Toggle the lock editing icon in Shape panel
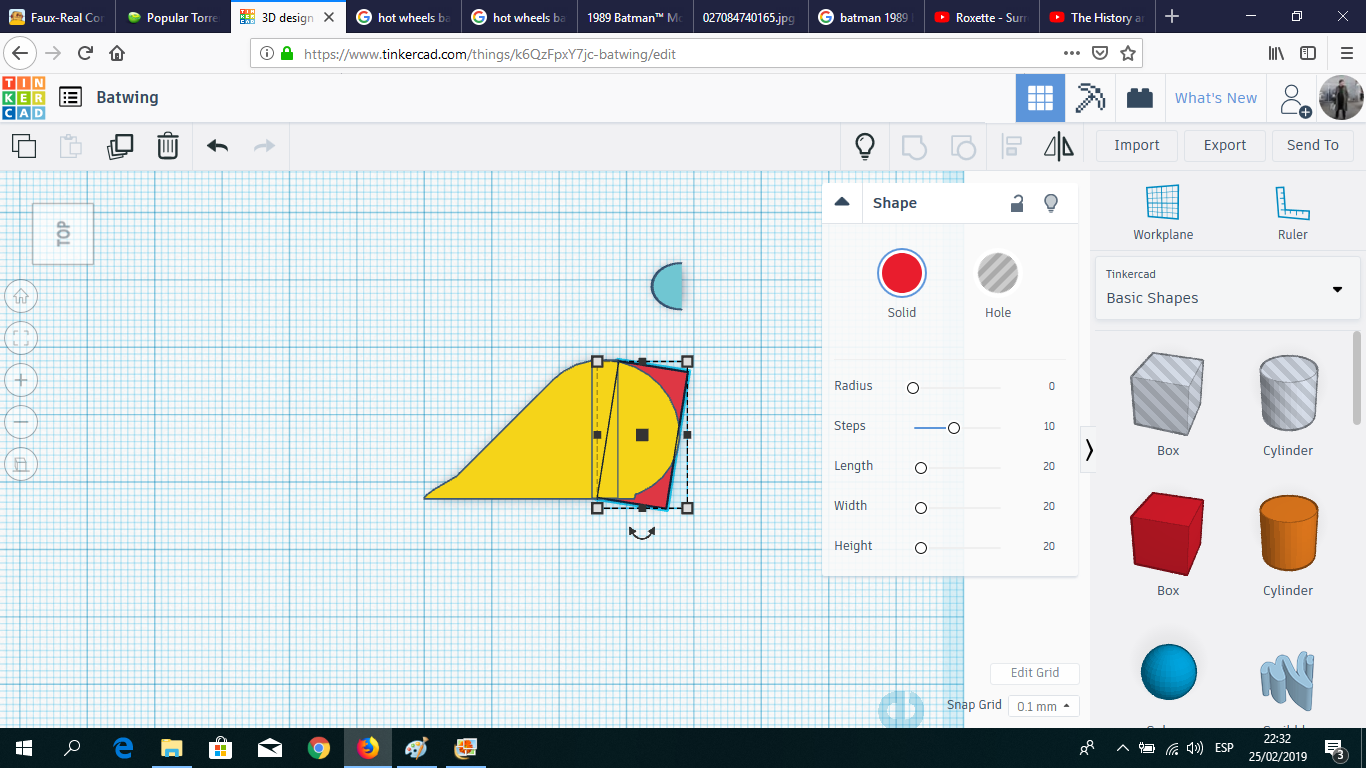1366x768 pixels. click(x=1017, y=203)
